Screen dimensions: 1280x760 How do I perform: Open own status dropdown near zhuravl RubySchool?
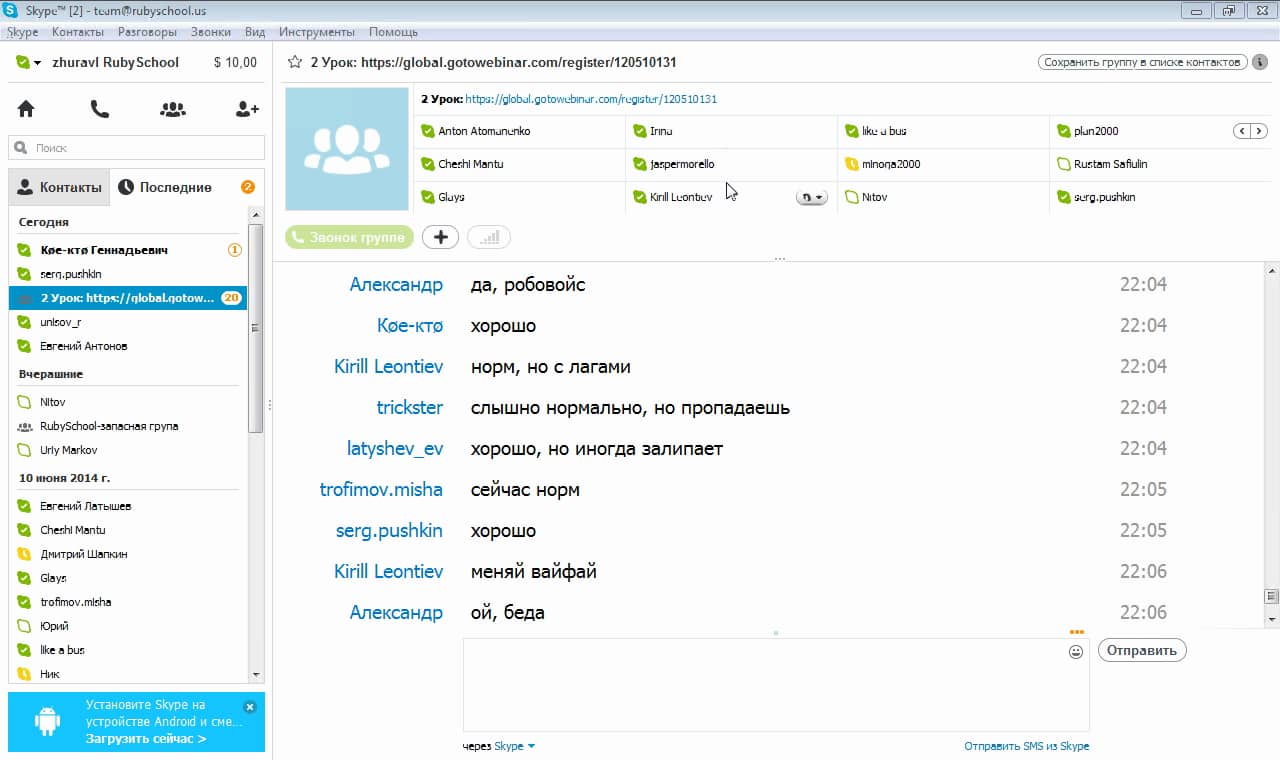click(x=29, y=62)
